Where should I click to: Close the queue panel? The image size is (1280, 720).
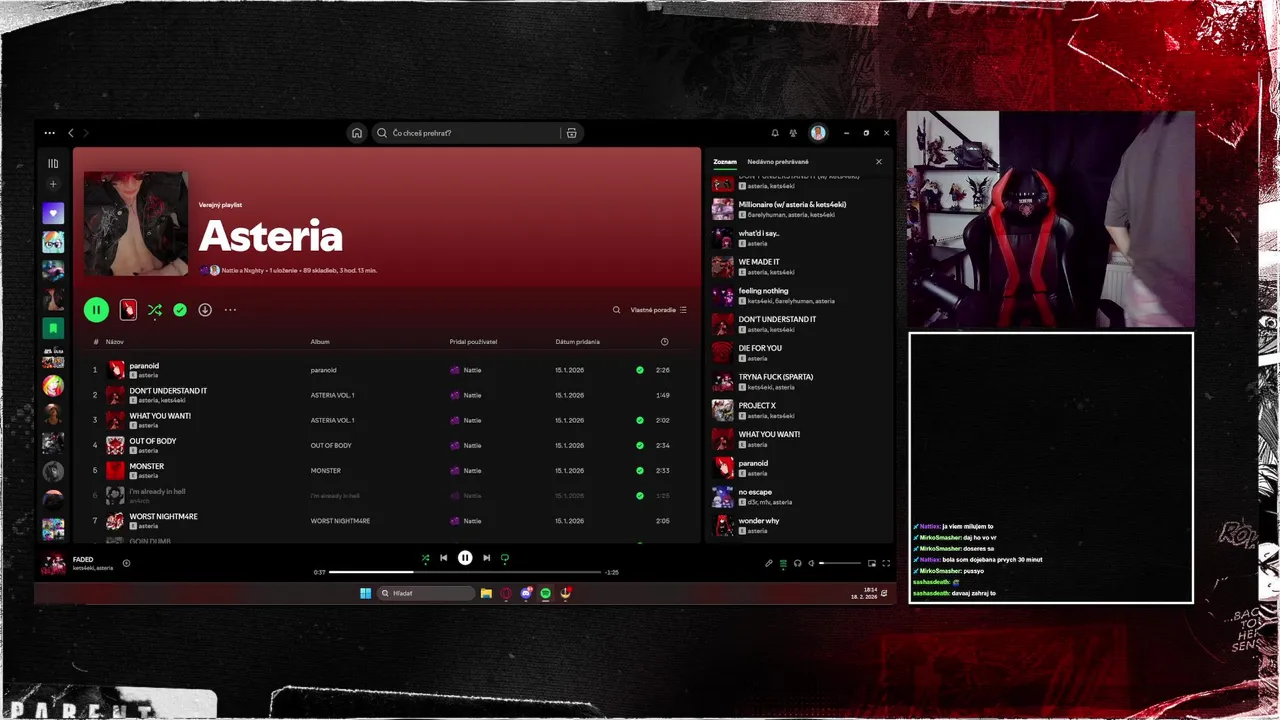pyautogui.click(x=879, y=162)
